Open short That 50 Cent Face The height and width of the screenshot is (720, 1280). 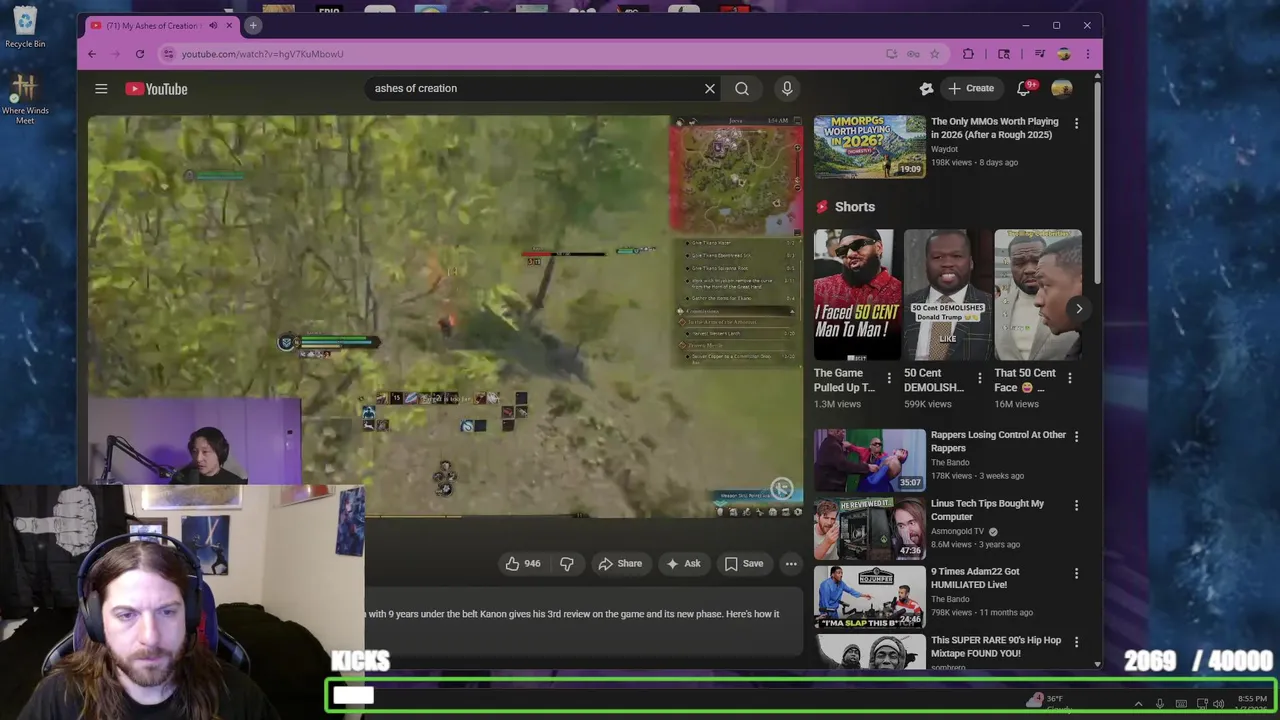1038,295
